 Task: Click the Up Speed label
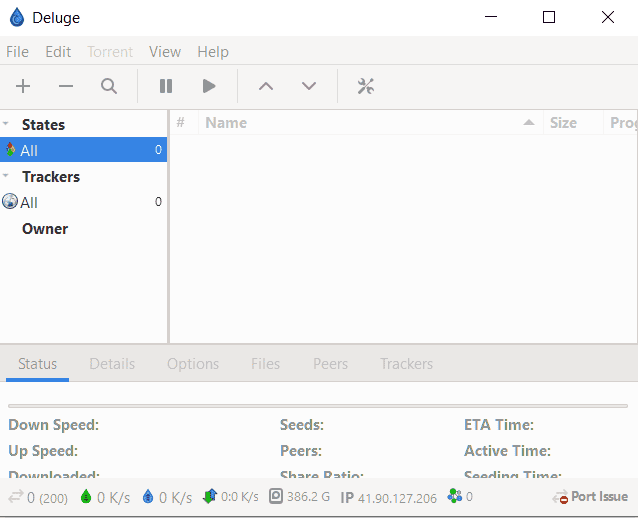coord(43,451)
